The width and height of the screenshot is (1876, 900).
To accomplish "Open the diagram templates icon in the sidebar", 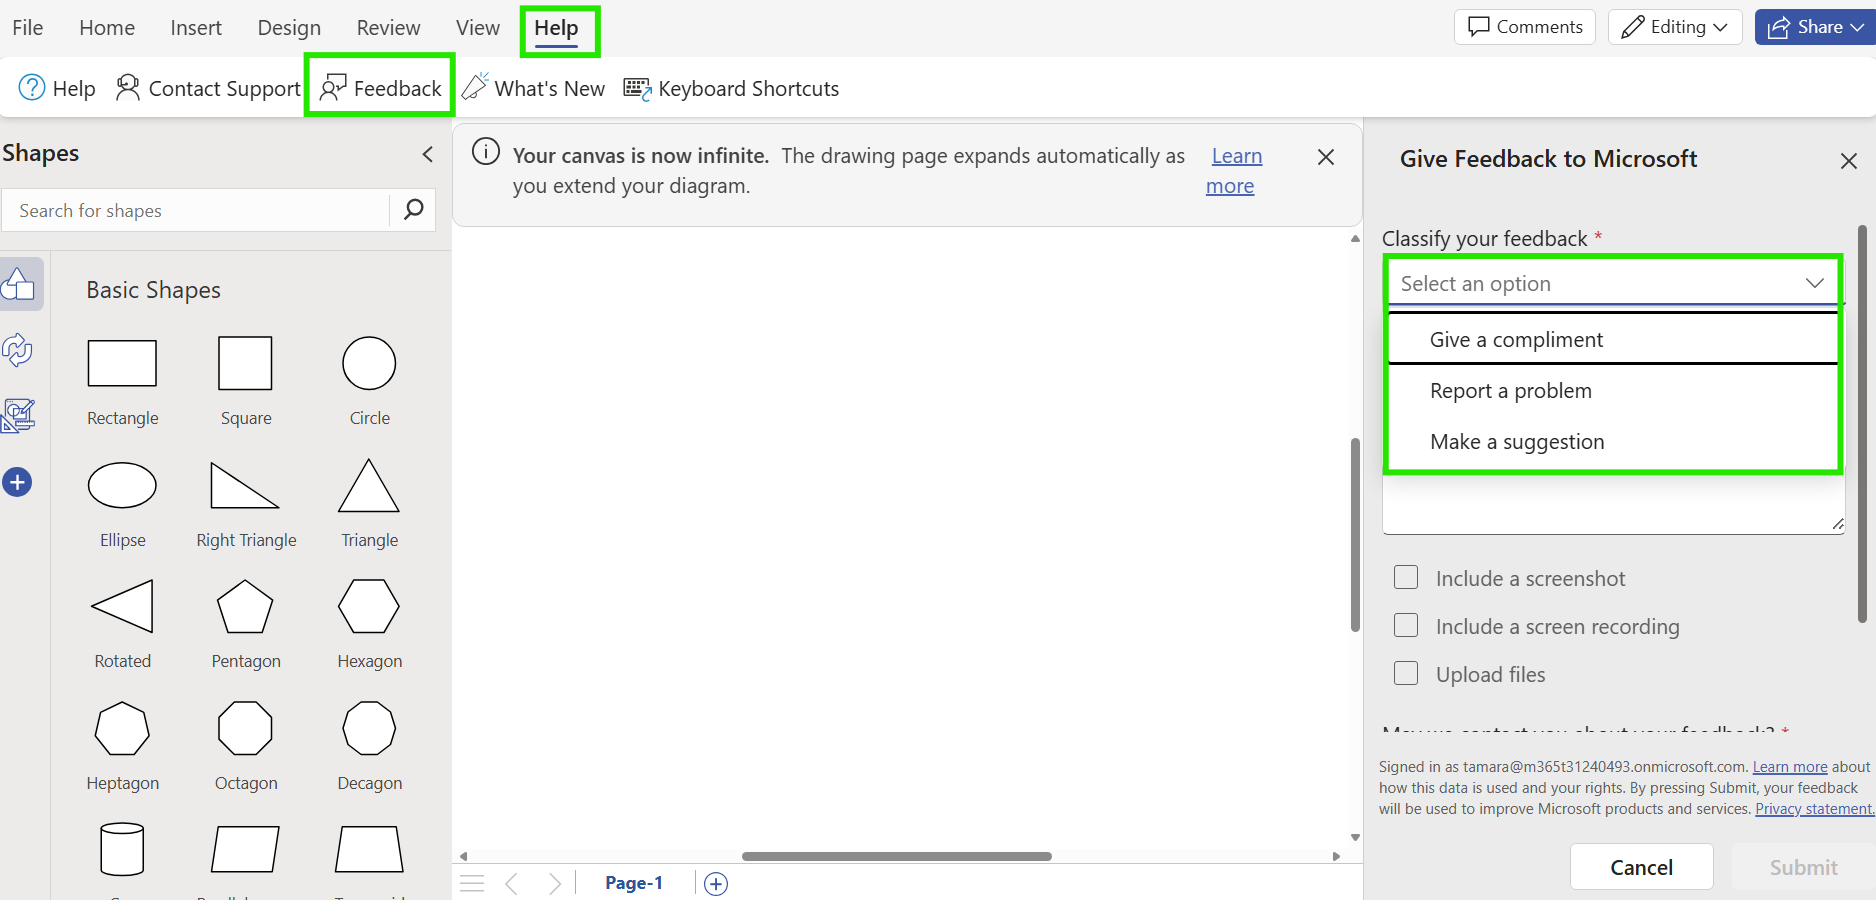I will pos(17,415).
